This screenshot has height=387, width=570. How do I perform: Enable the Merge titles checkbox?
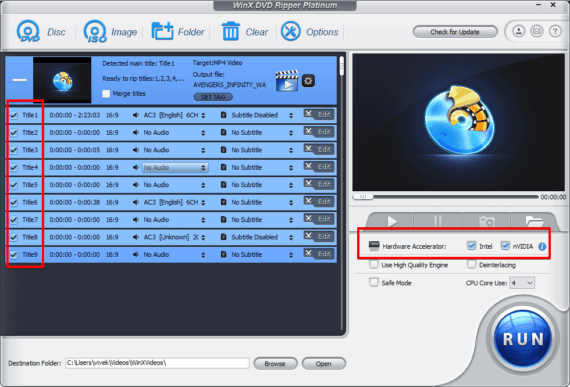pos(106,94)
